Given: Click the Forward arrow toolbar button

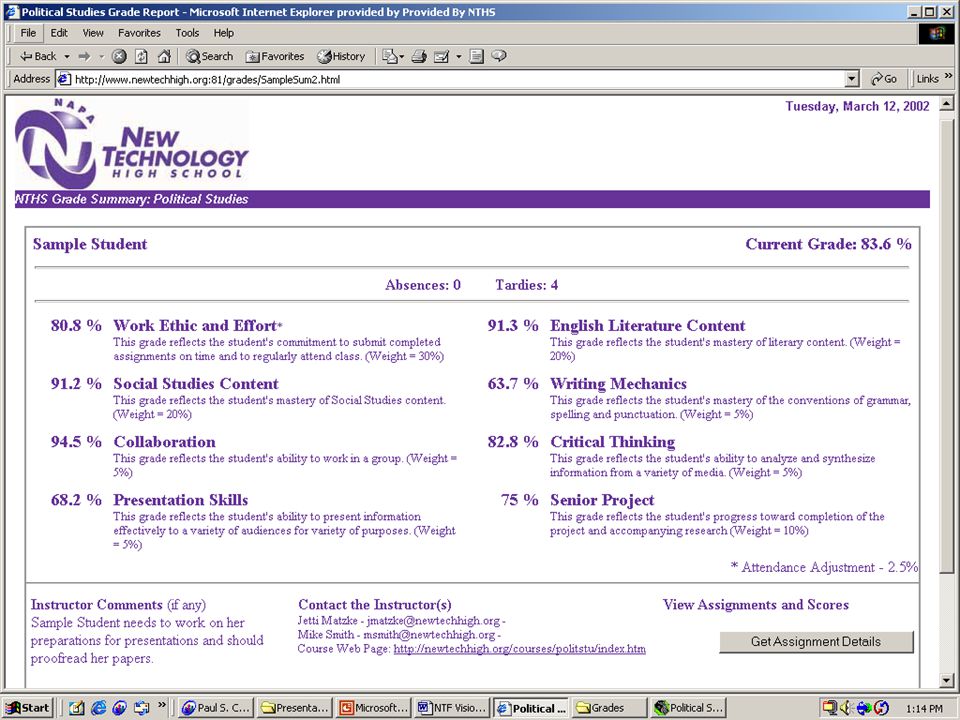Looking at the screenshot, I should (84, 56).
